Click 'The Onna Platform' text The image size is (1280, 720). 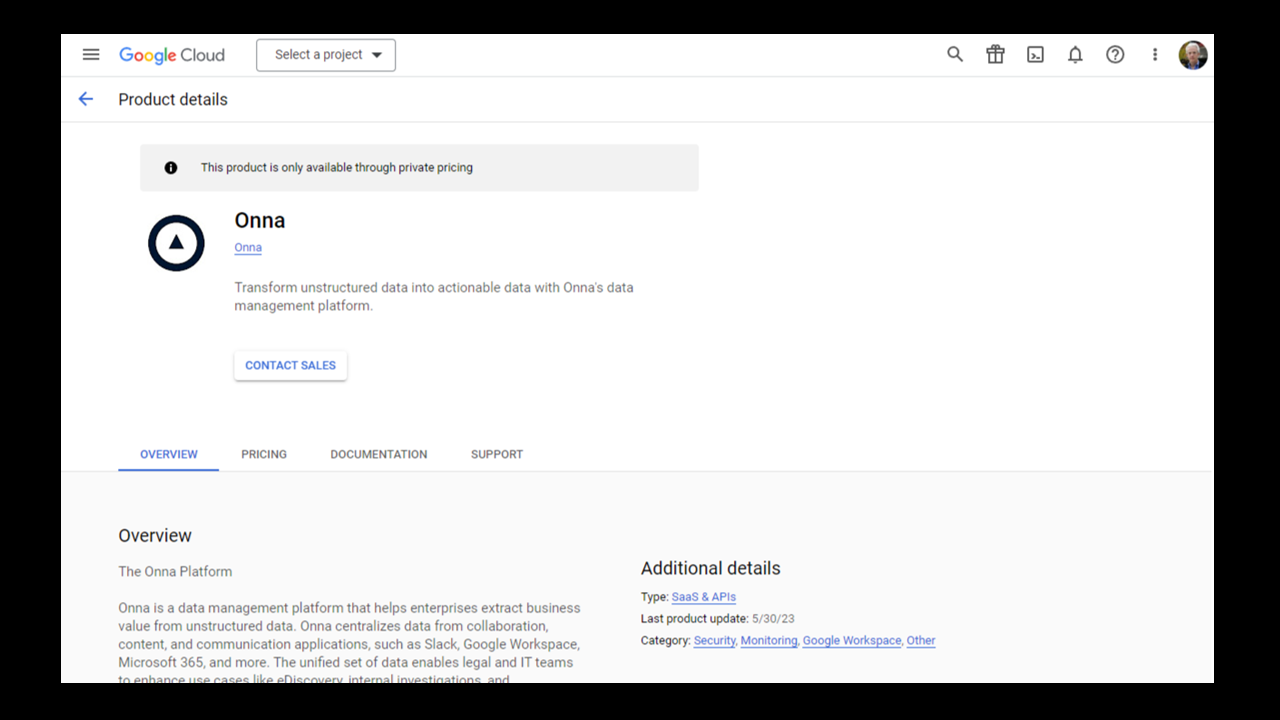coord(175,572)
